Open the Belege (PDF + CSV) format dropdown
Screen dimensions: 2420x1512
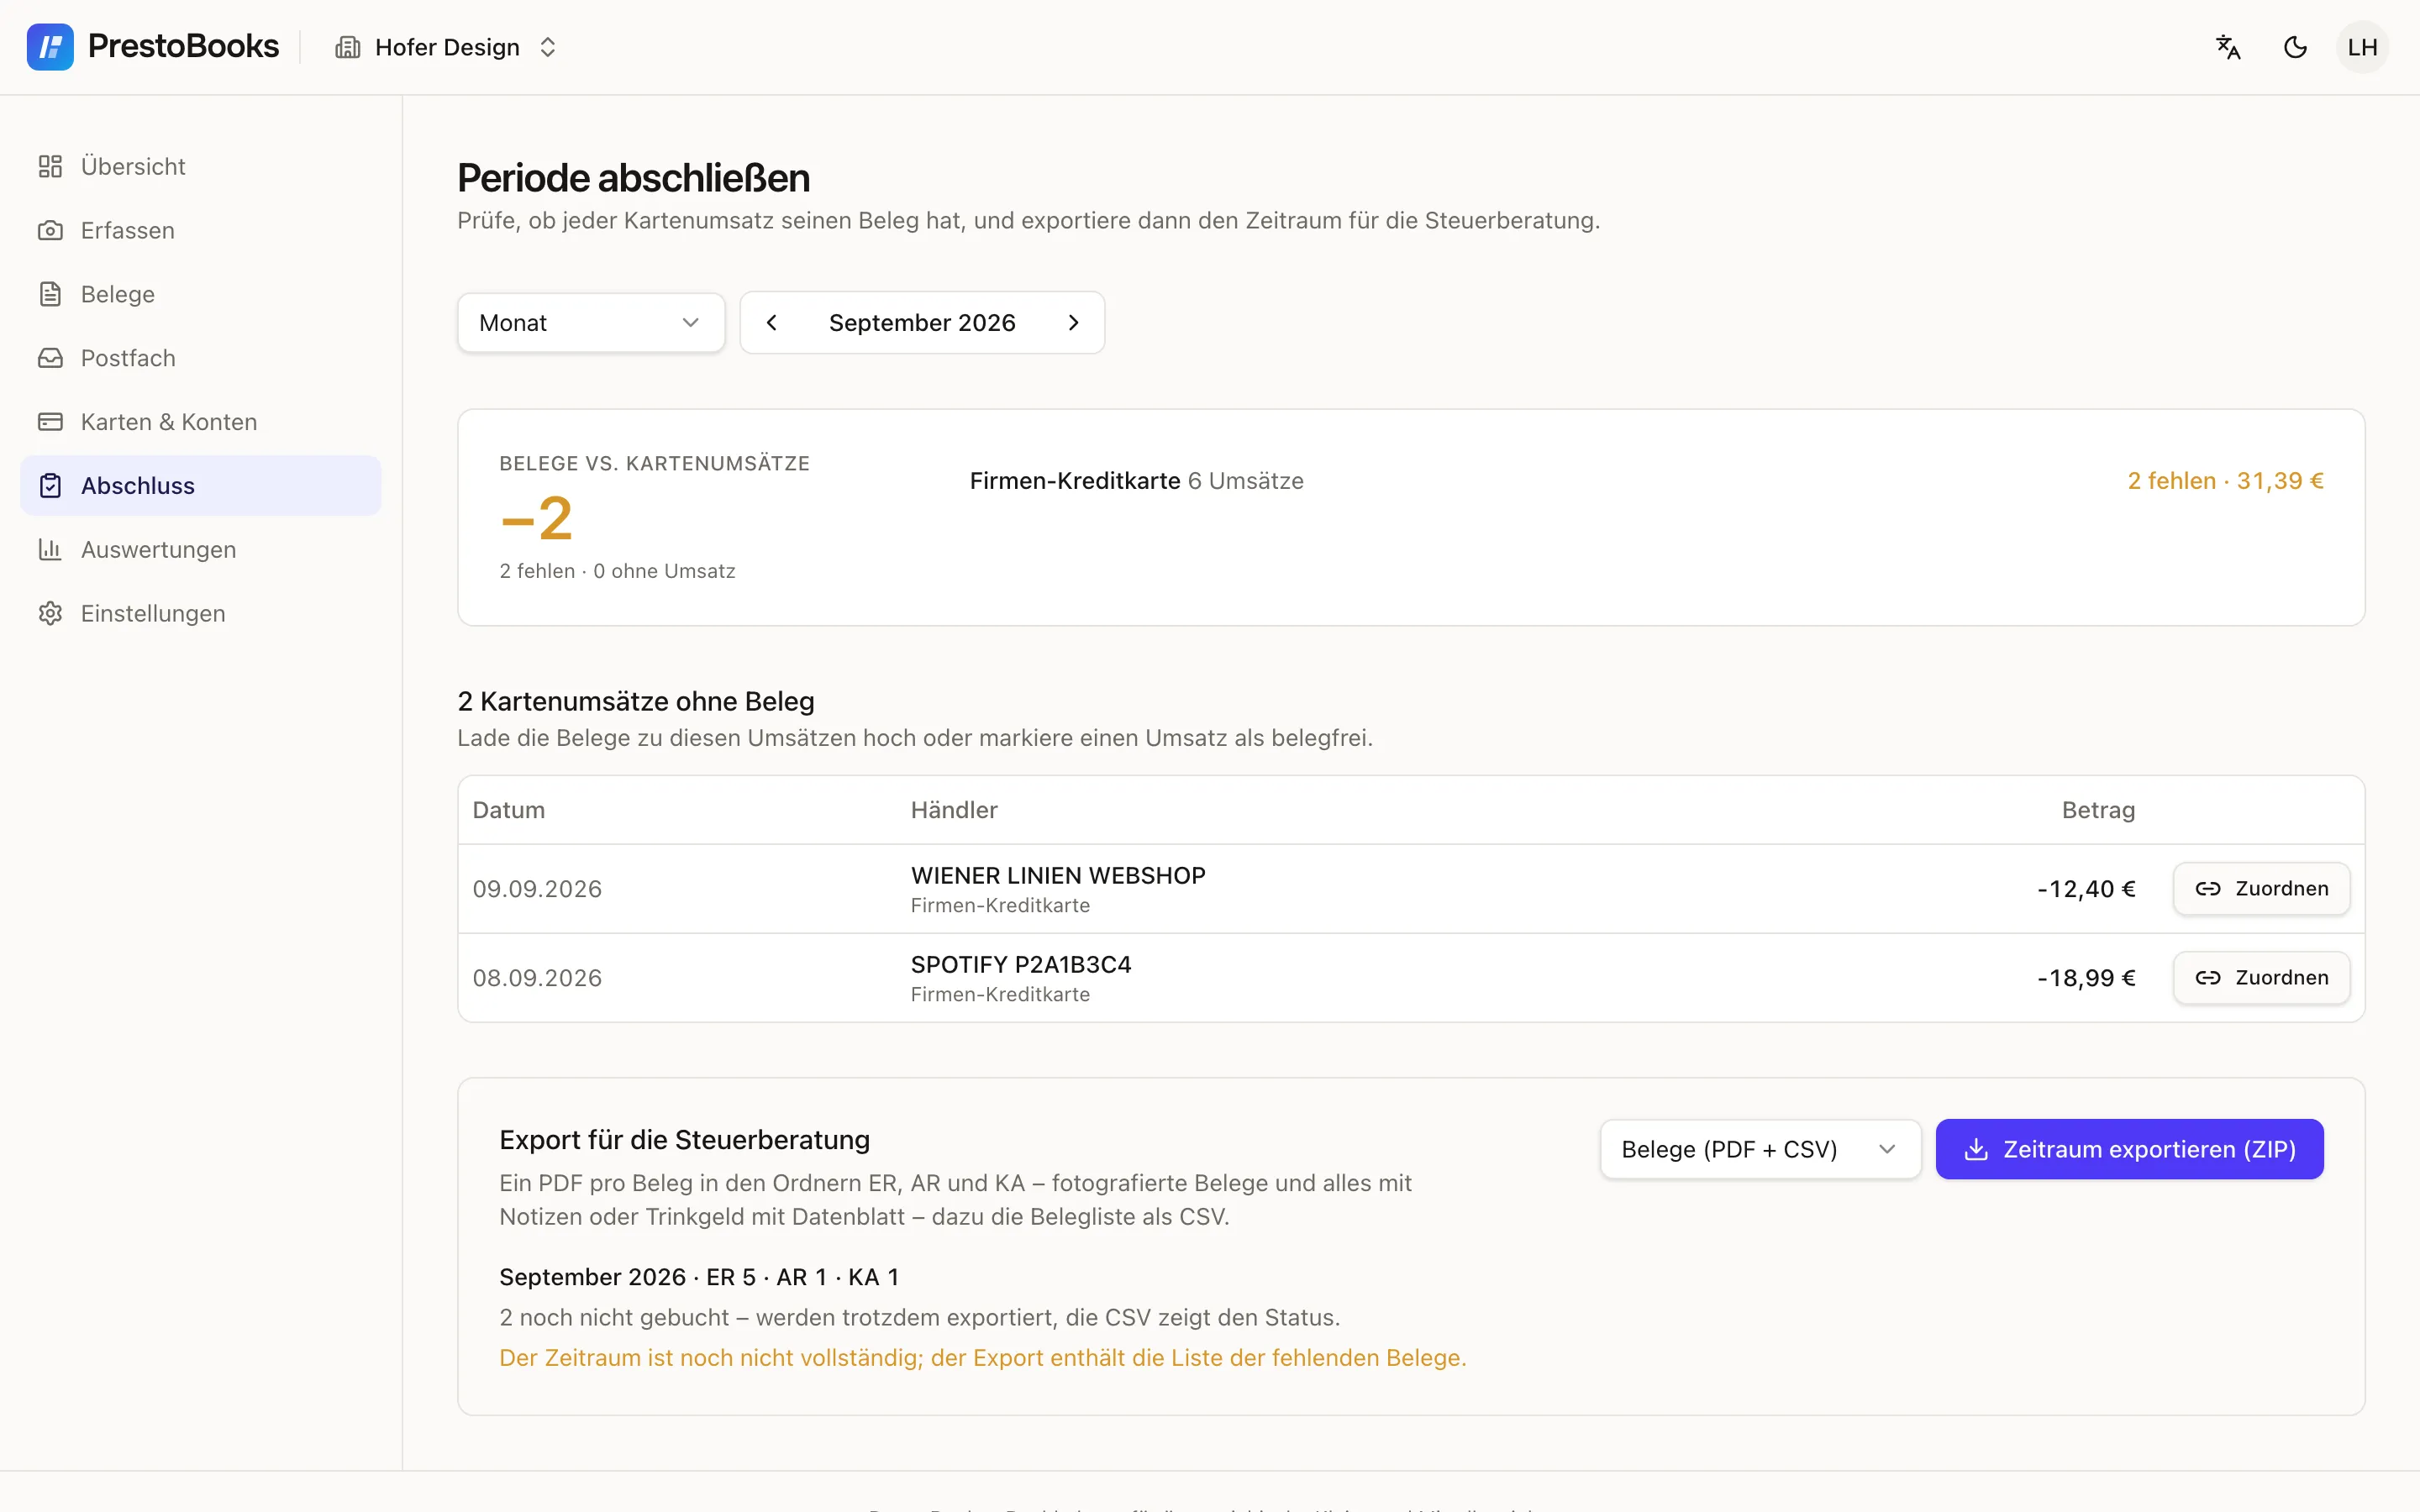pos(1760,1149)
